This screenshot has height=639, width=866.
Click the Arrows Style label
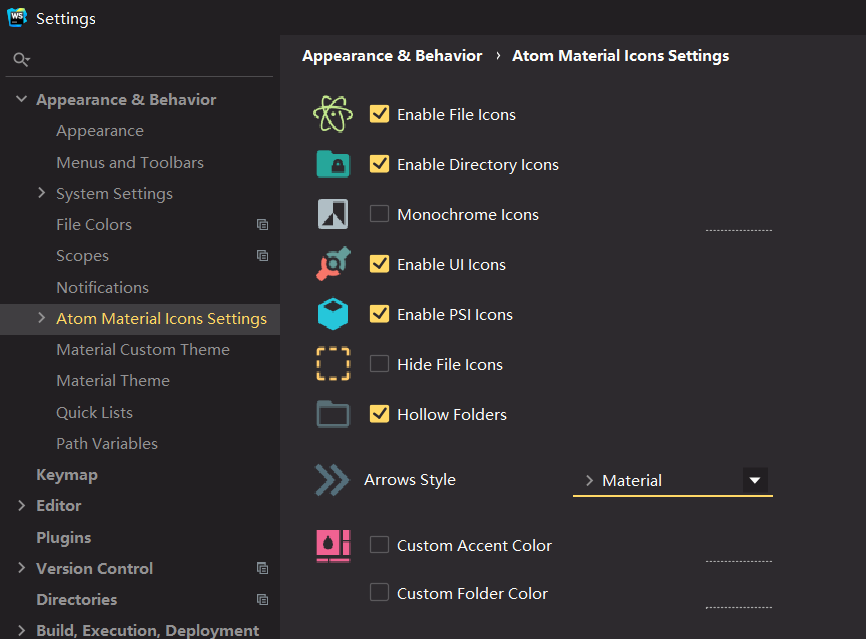(410, 479)
